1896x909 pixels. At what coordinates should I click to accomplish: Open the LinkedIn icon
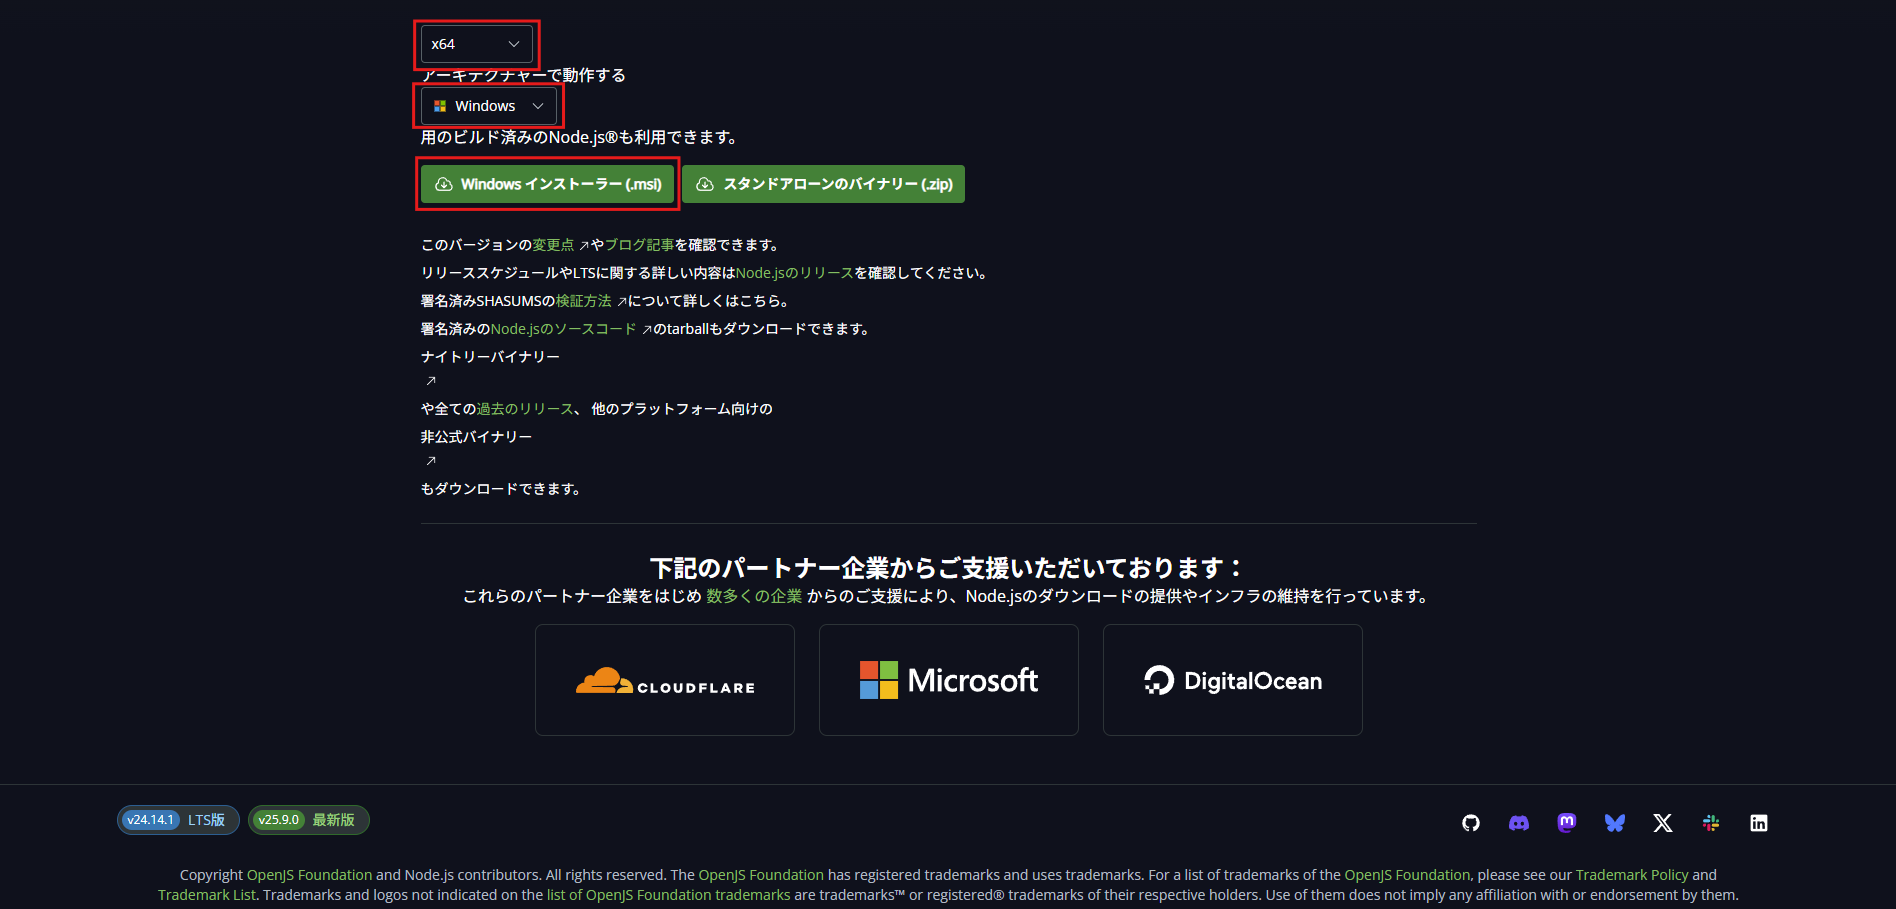pyautogui.click(x=1758, y=823)
